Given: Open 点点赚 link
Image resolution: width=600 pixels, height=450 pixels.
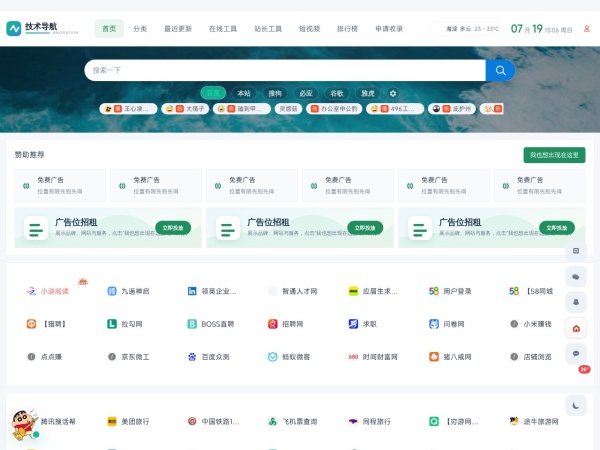Looking at the screenshot, I should pyautogui.click(x=51, y=357).
